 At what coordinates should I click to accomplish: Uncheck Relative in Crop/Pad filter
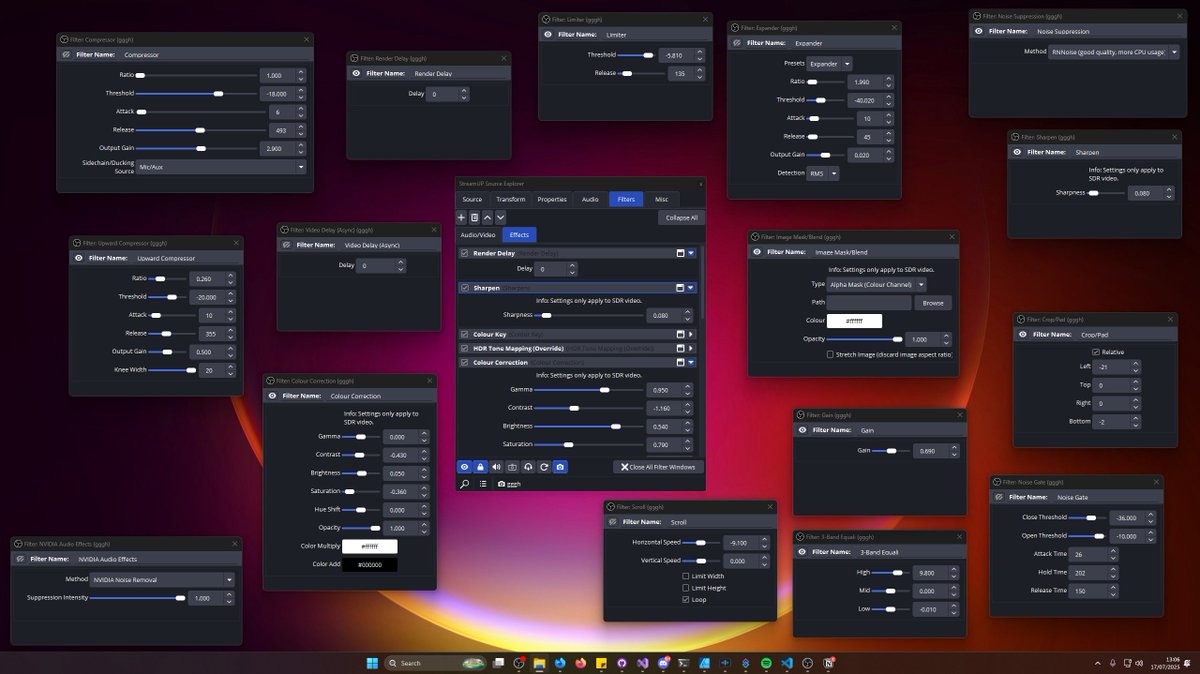[1096, 352]
